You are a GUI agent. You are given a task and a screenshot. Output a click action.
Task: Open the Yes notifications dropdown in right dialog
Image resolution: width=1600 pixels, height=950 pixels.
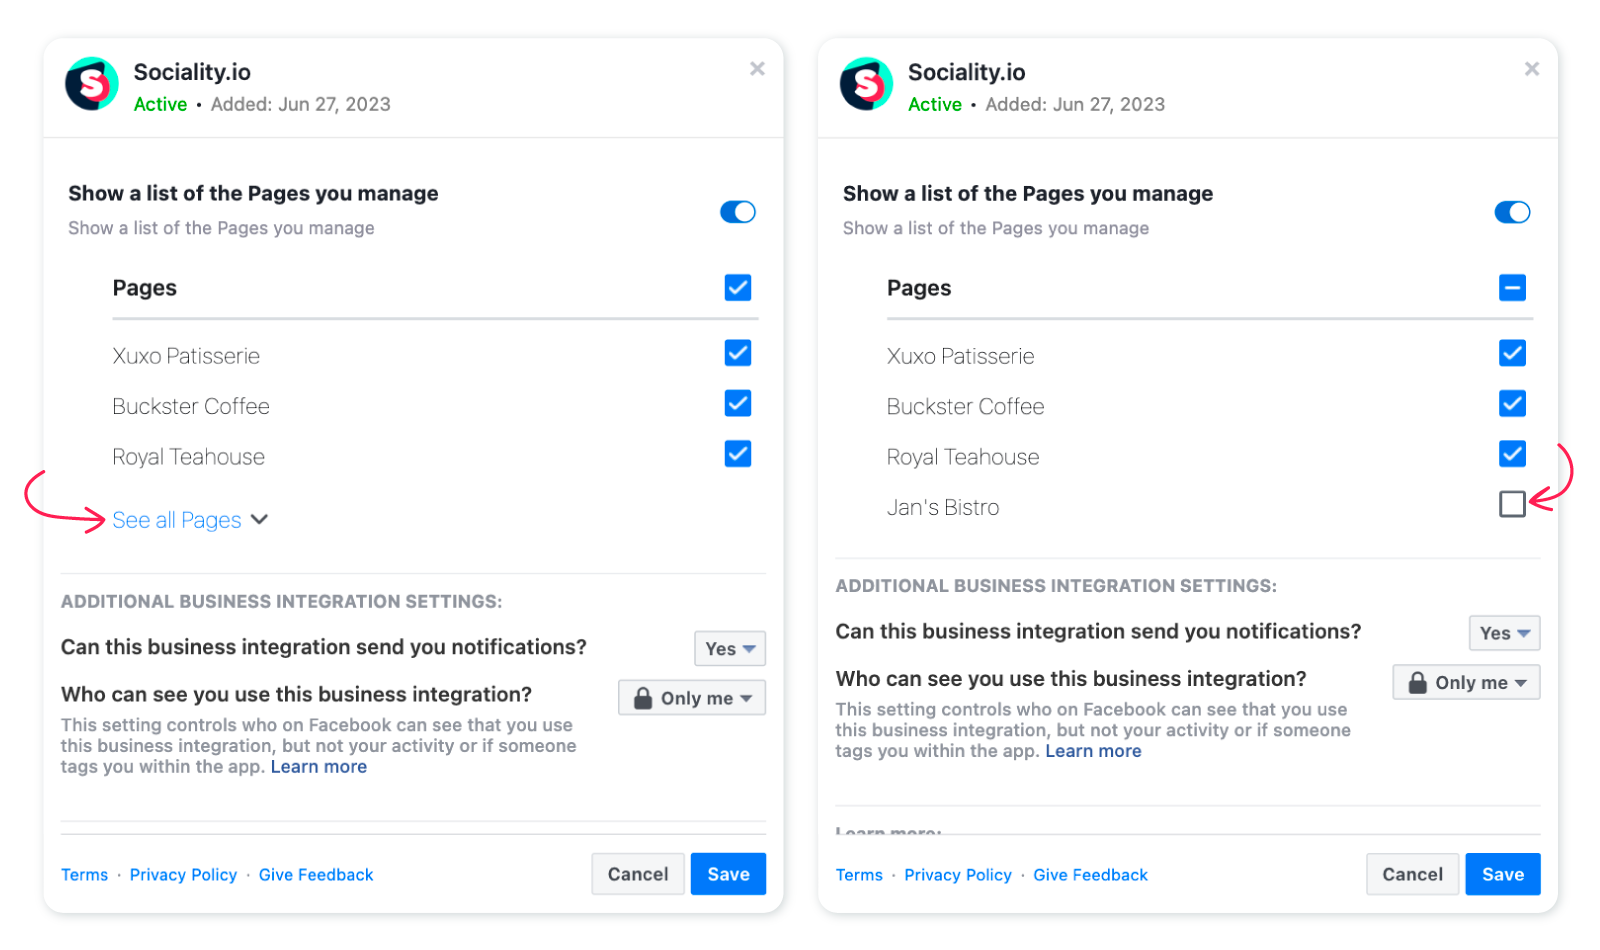coord(1504,633)
